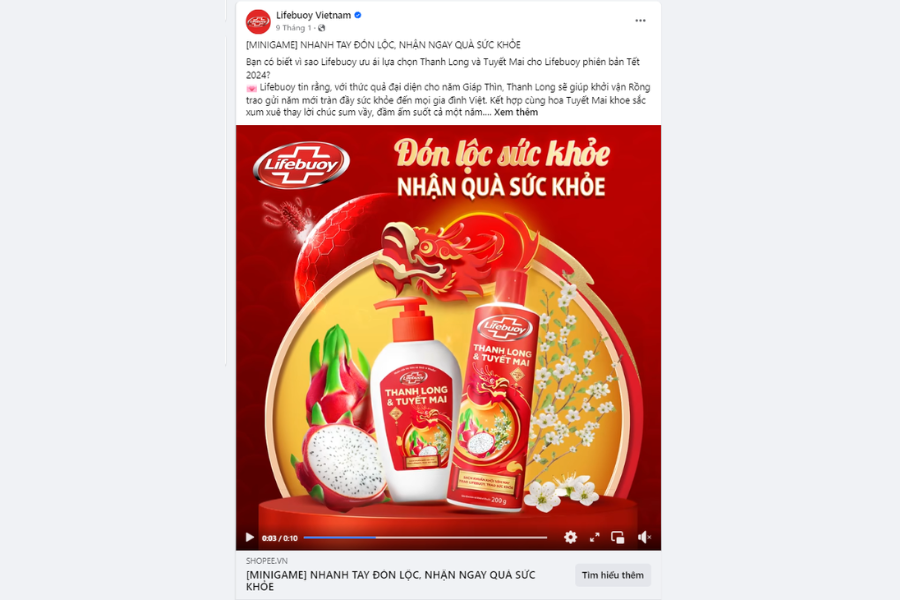Viewport: 900px width, 600px height.
Task: Click the 0:03 / 0:10 time display
Action: coord(280,538)
